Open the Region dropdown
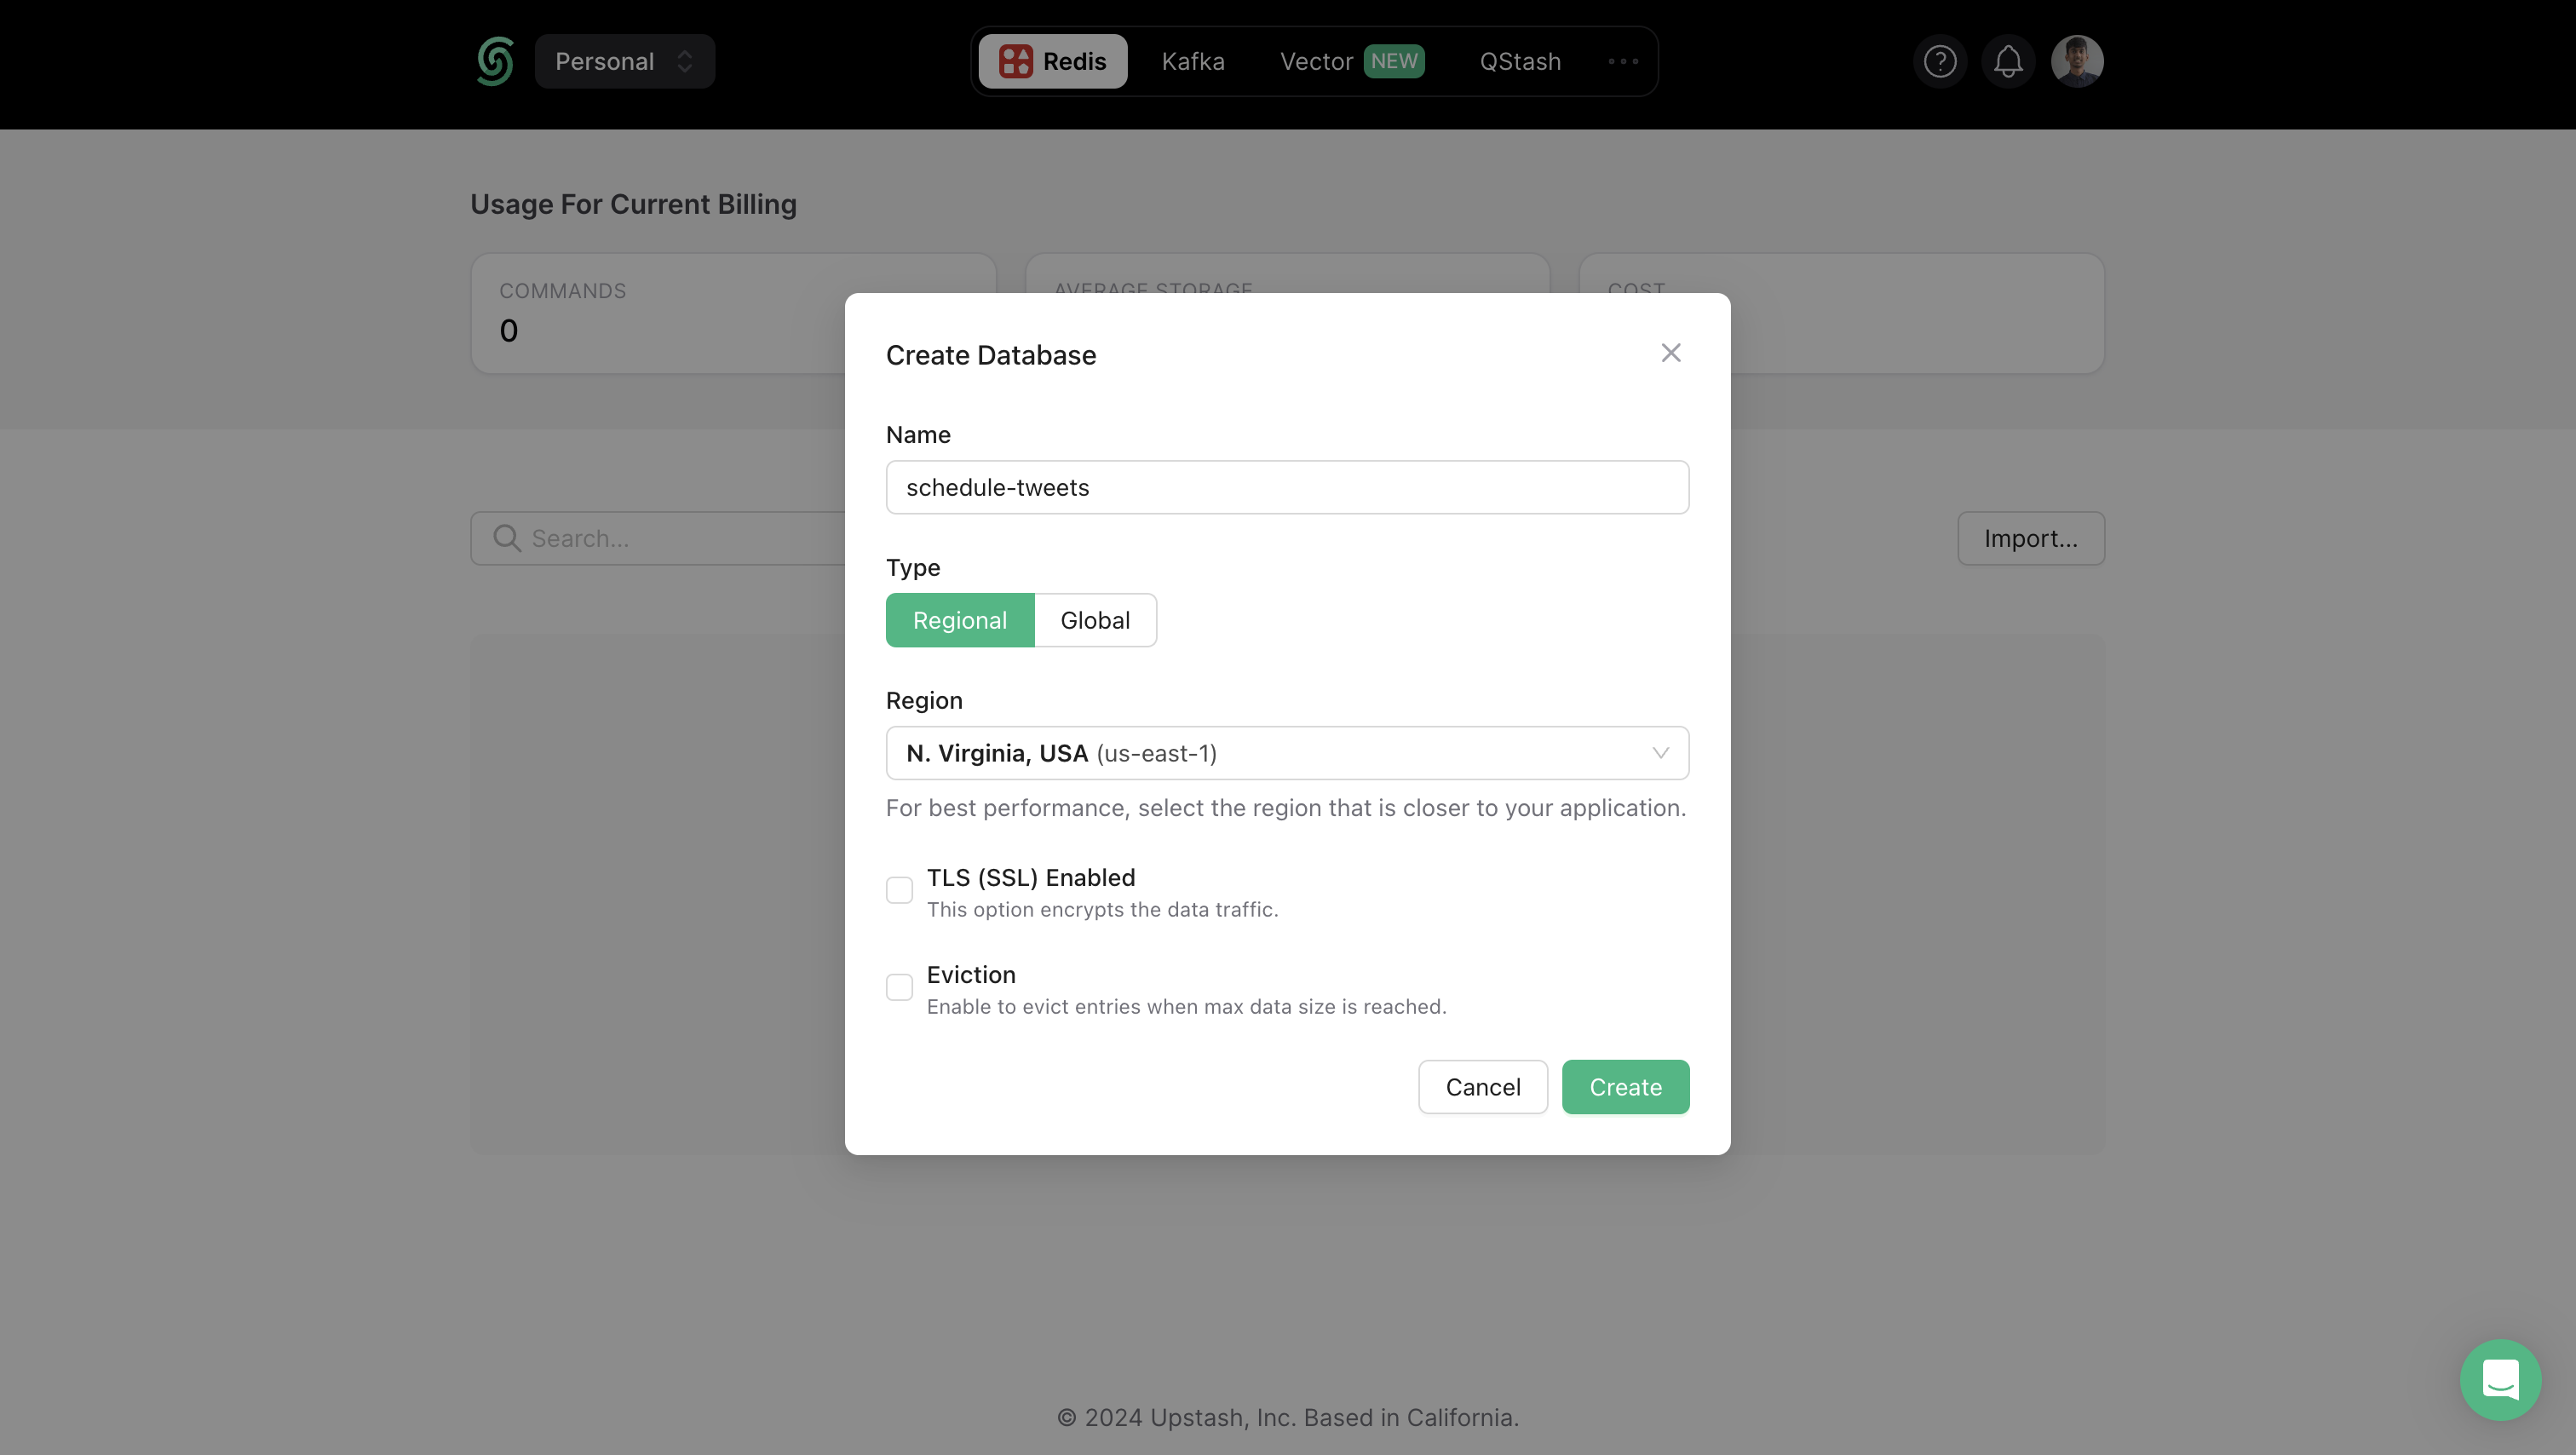Viewport: 2576px width, 1455px height. tap(1287, 753)
